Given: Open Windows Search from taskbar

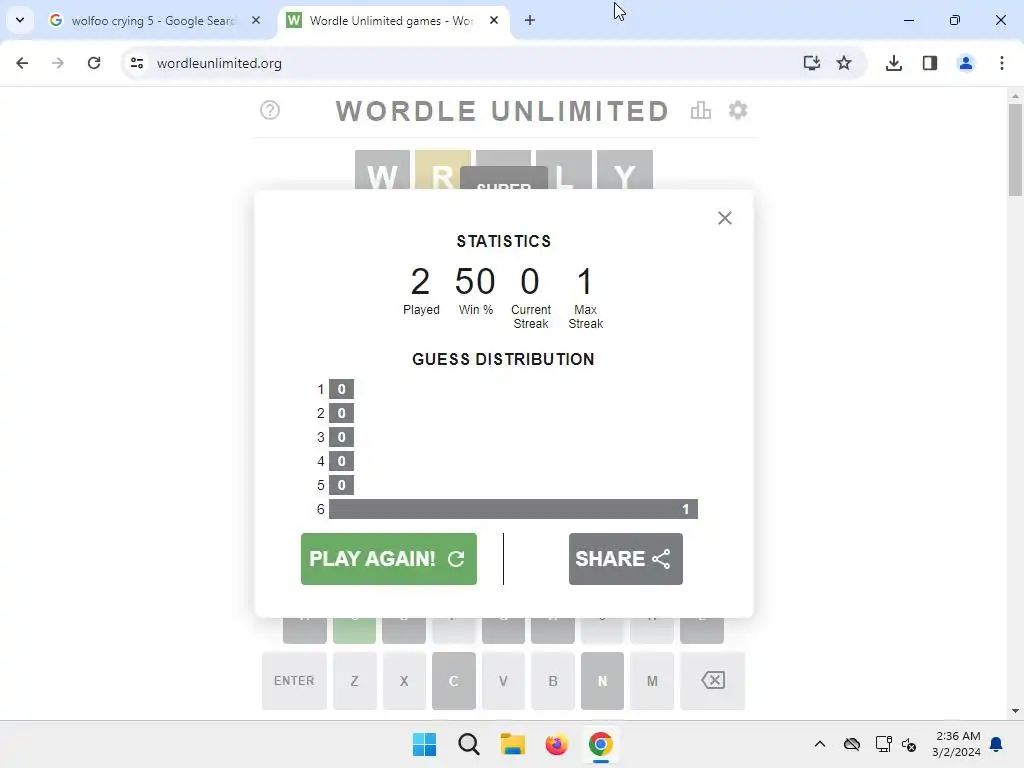Looking at the screenshot, I should coord(468,744).
